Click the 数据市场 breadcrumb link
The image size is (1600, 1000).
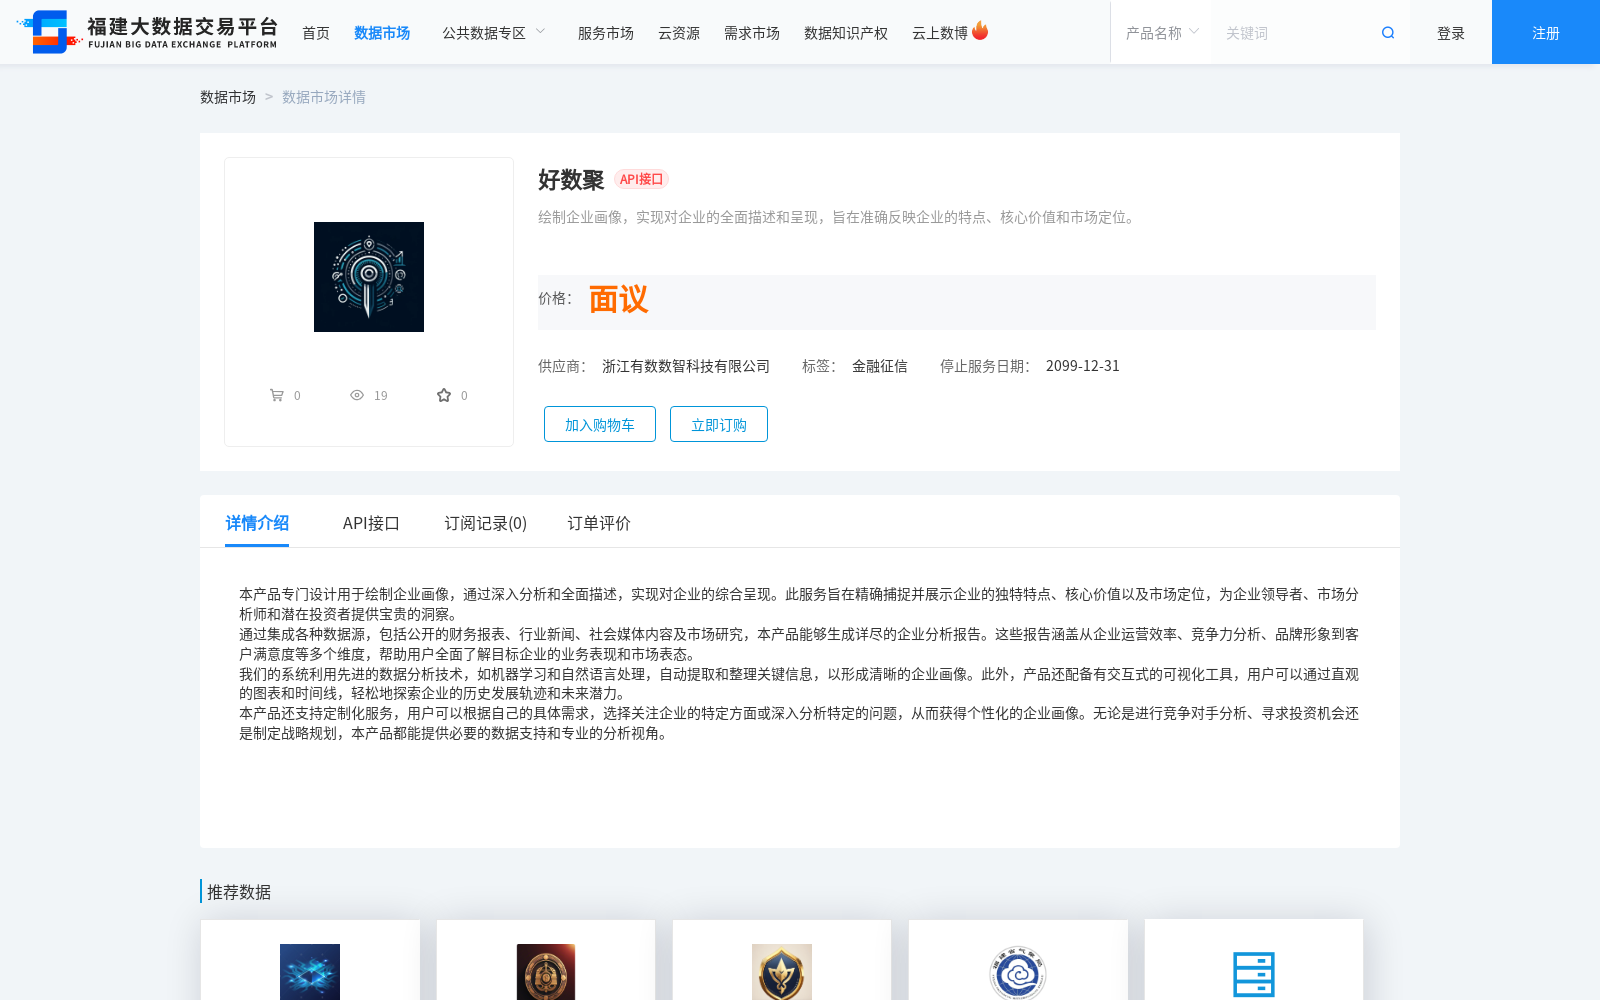coord(228,97)
